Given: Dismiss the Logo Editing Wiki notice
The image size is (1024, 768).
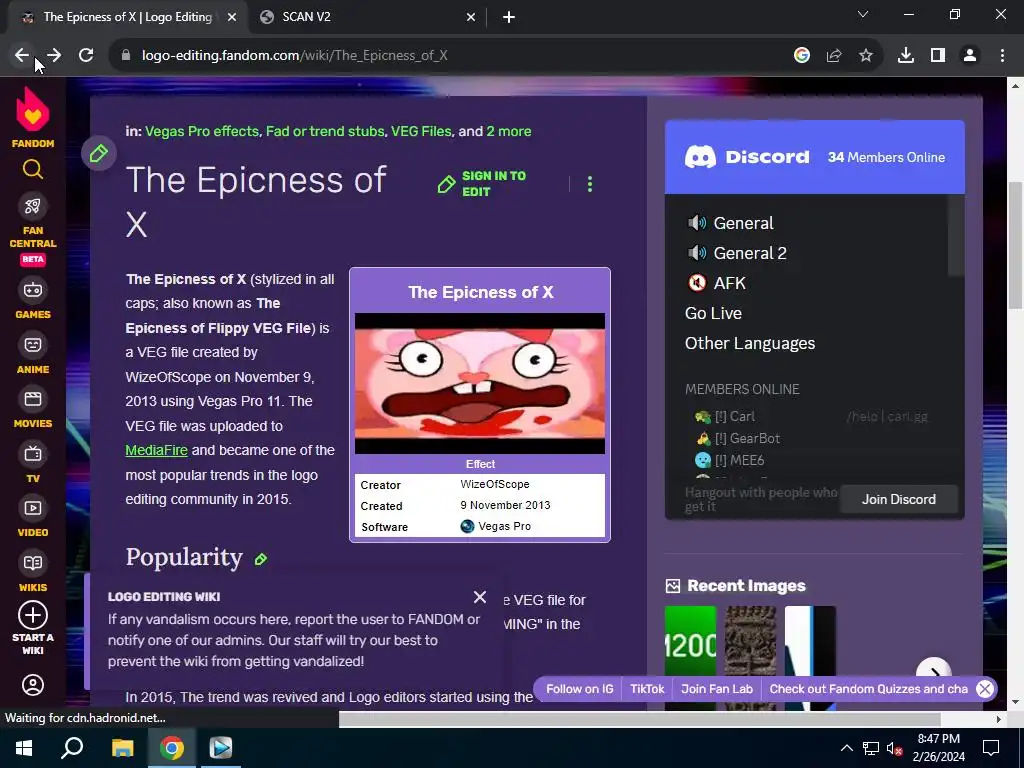Looking at the screenshot, I should coord(480,597).
